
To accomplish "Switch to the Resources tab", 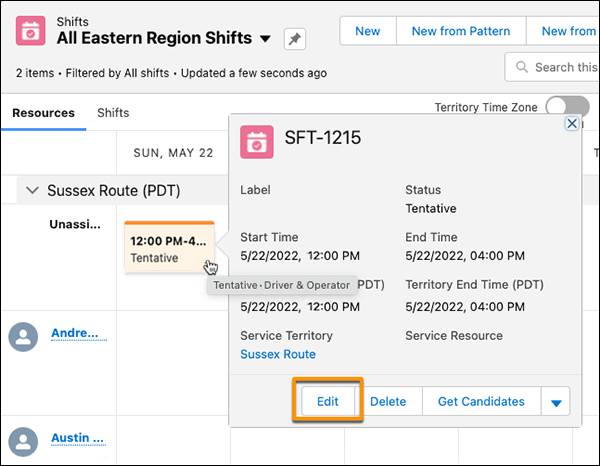I will point(43,113).
